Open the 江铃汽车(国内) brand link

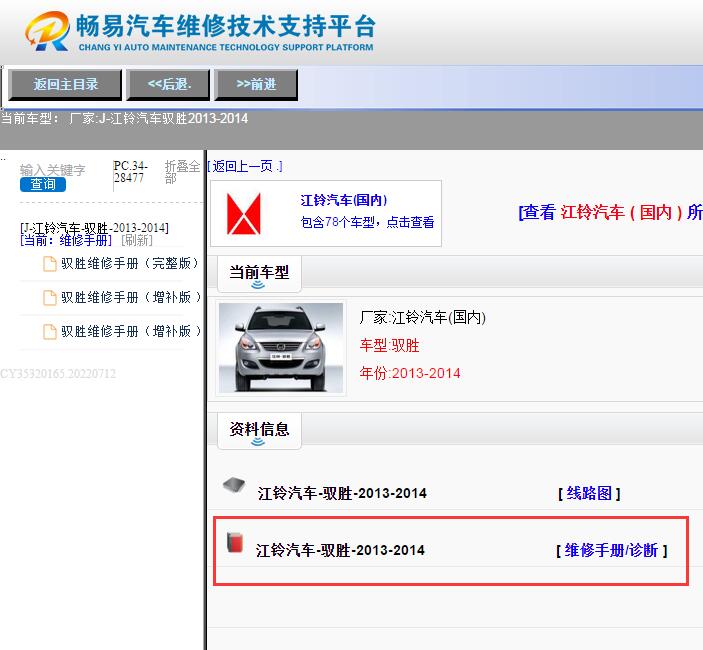[x=343, y=200]
